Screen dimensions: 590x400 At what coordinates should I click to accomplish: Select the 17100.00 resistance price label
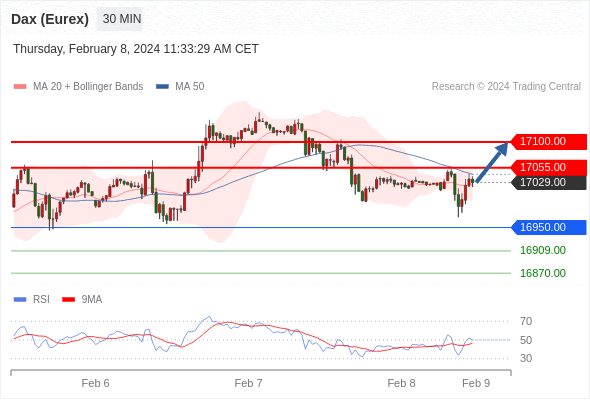click(549, 141)
